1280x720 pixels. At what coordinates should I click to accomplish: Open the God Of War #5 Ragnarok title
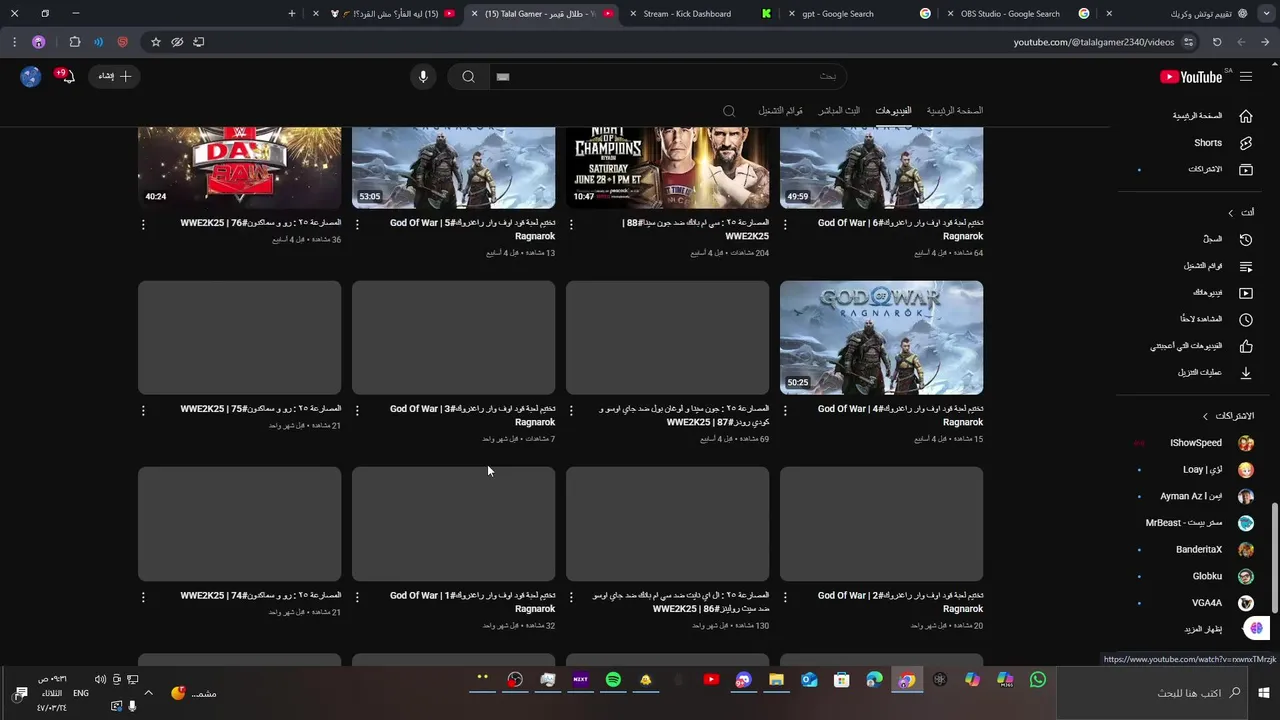click(472, 230)
